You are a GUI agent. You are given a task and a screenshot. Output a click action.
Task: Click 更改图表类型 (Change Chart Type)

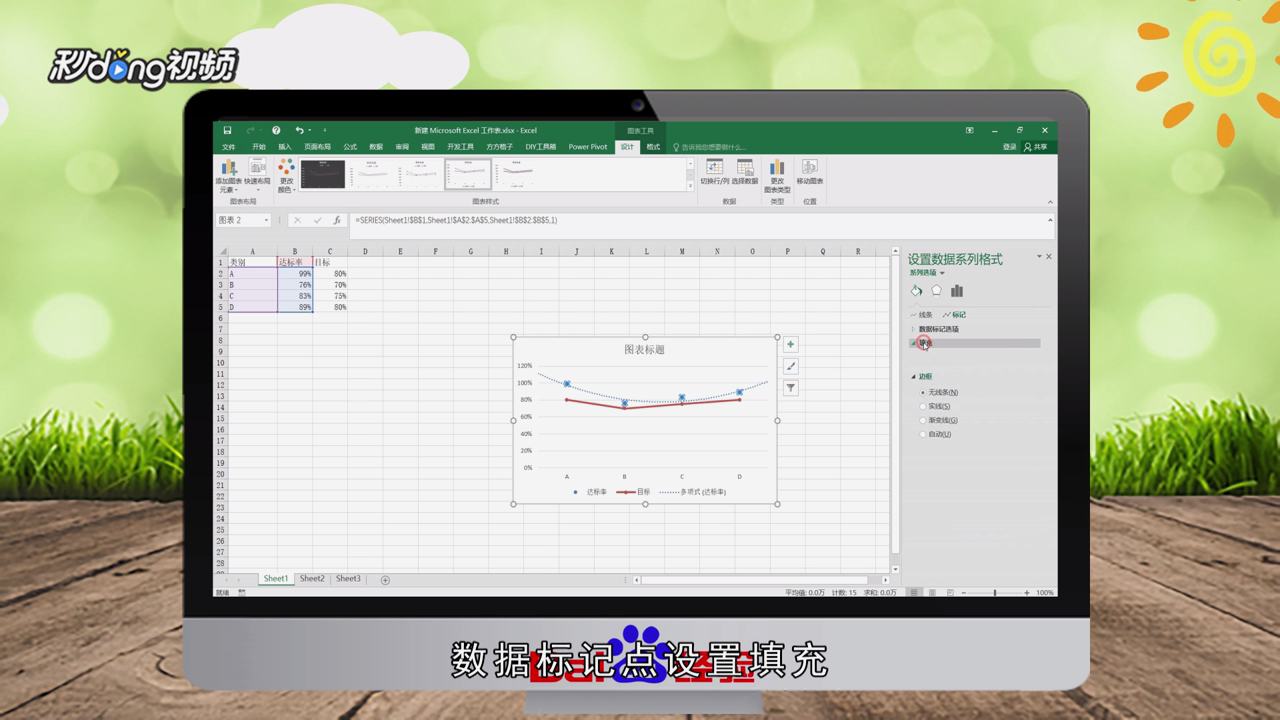point(777,176)
